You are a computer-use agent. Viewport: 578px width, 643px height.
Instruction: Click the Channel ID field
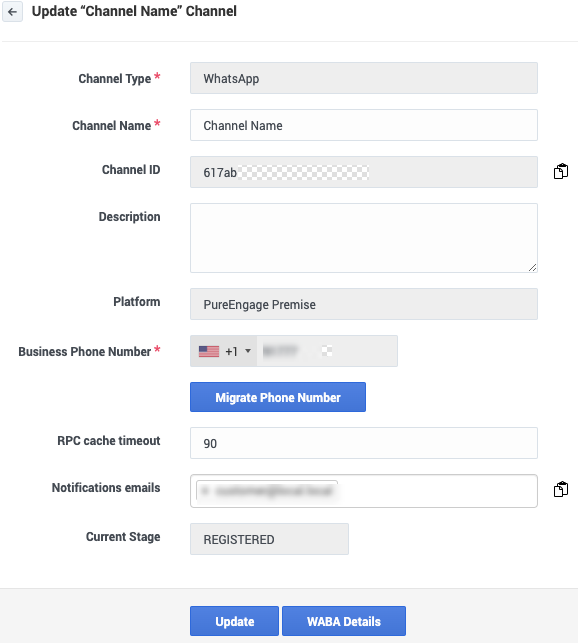[364, 172]
